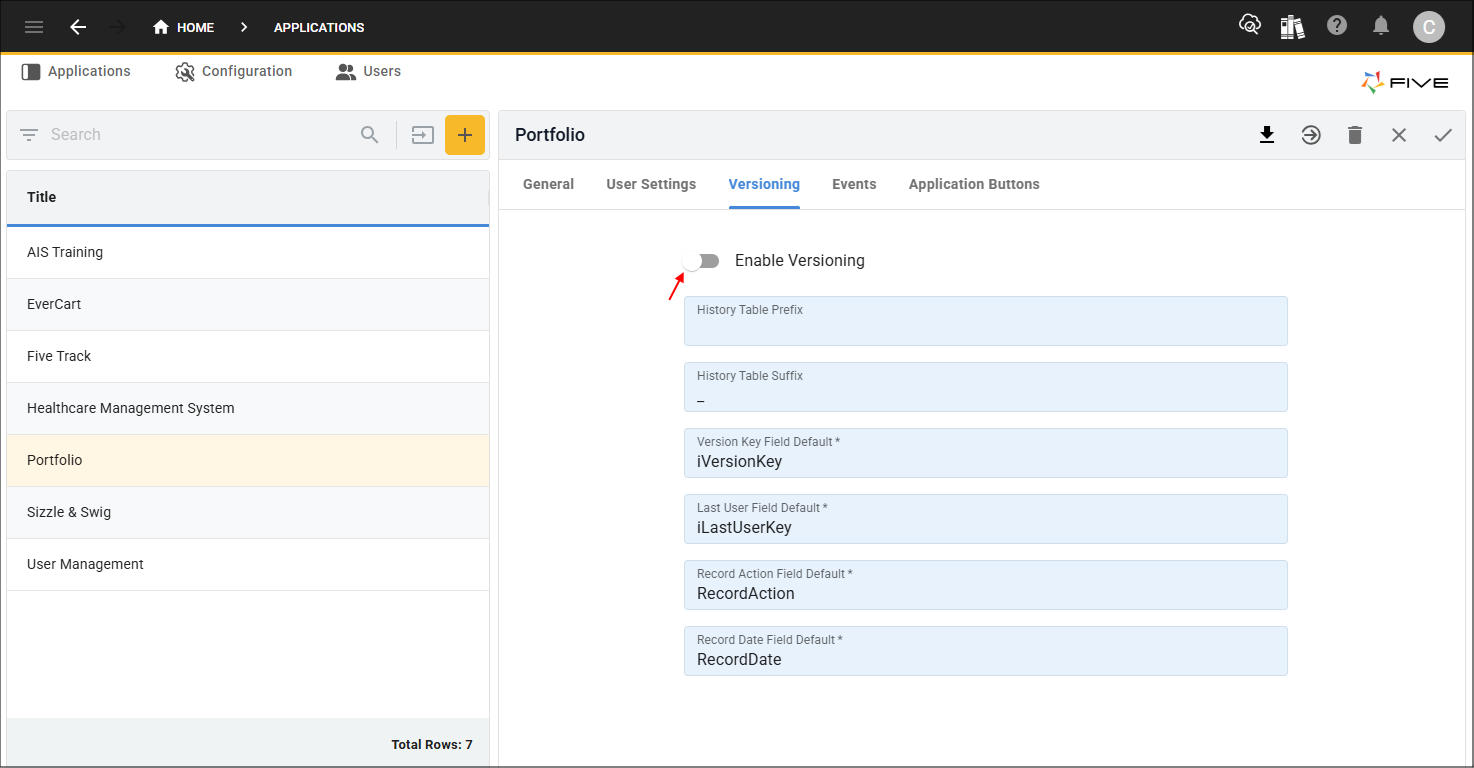
Task: Open the user avatar labeled C
Action: 1428,27
